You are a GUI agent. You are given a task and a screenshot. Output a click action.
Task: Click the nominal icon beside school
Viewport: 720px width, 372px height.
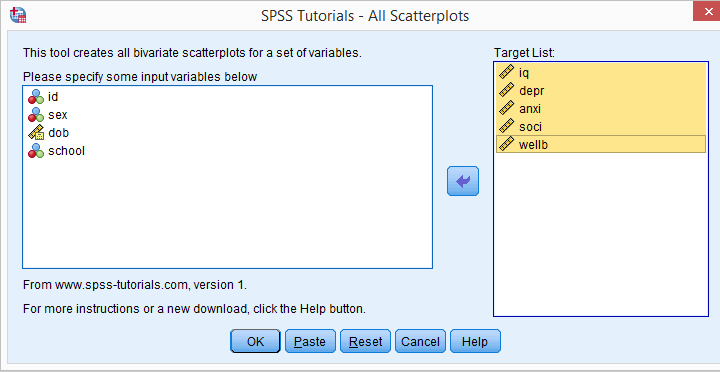(35, 151)
